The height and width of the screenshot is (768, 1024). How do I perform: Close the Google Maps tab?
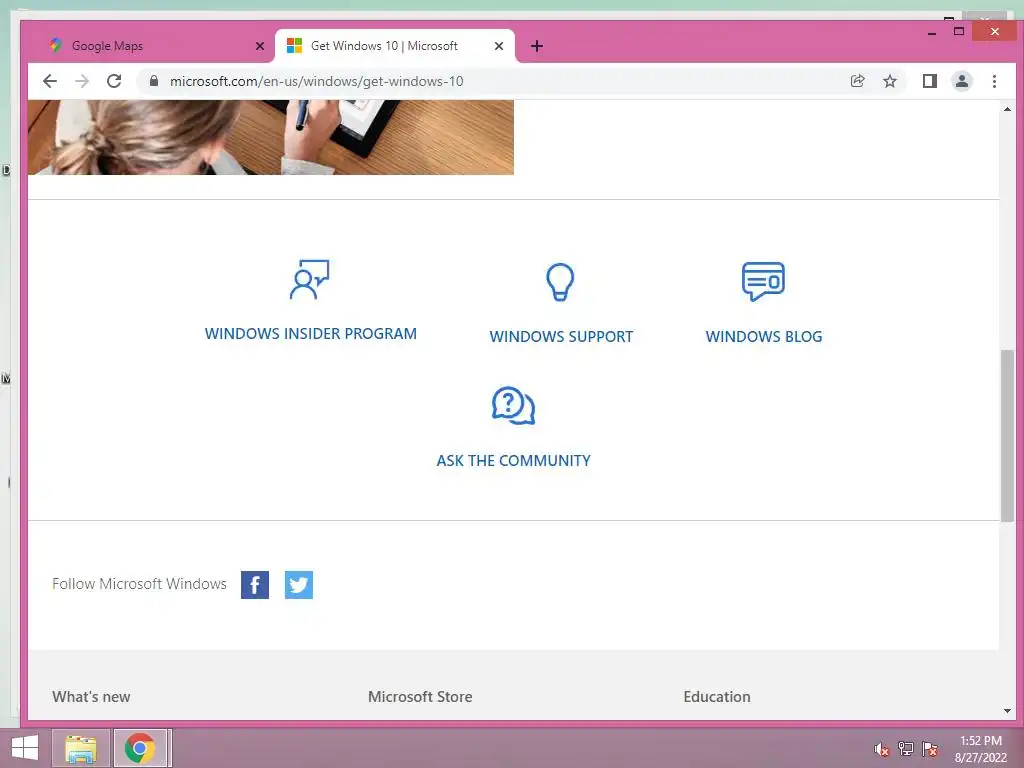click(x=260, y=46)
